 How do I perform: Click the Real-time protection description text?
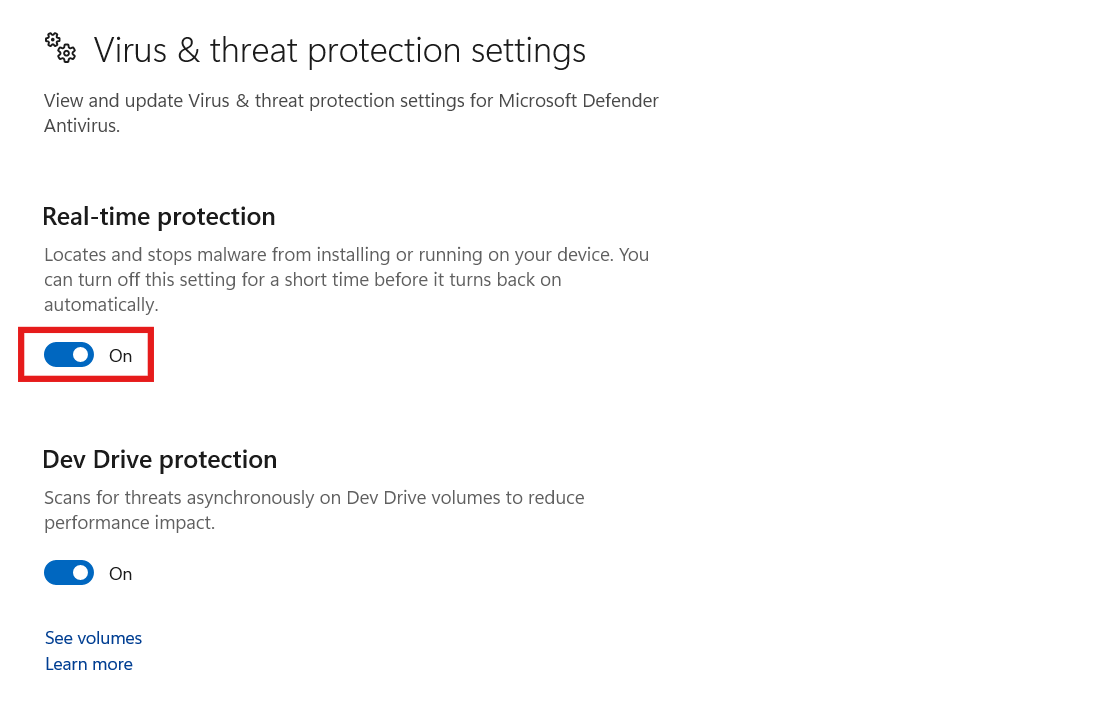point(346,279)
